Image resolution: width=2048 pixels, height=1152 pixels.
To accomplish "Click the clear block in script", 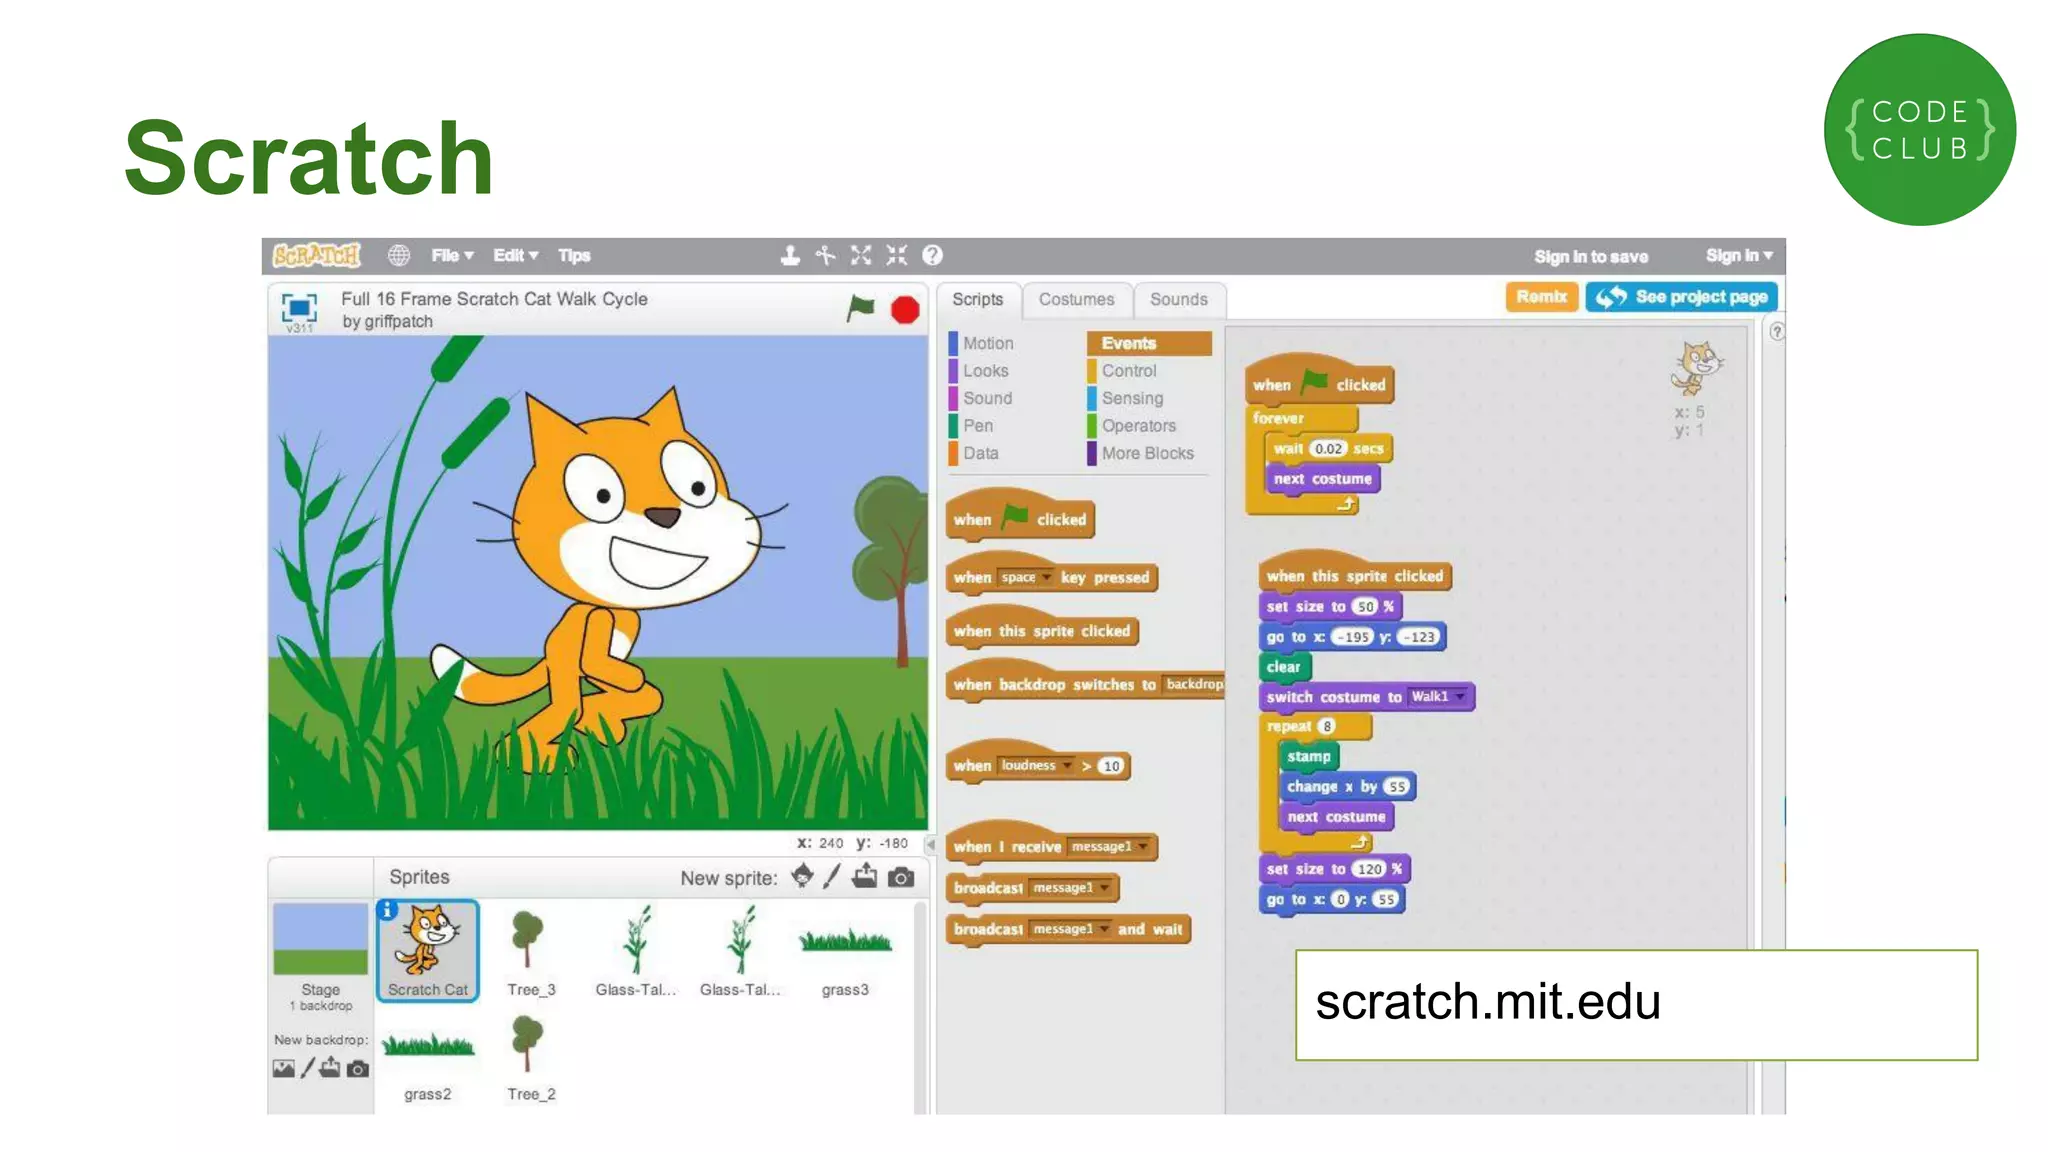I will pyautogui.click(x=1284, y=667).
